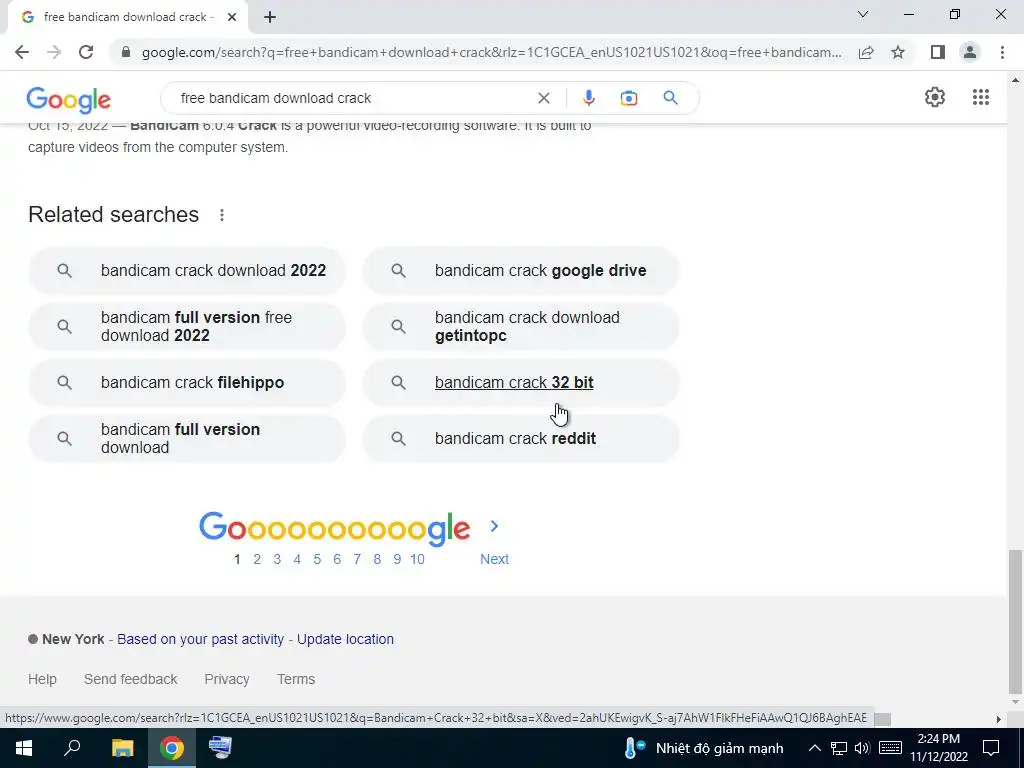Viewport: 1024px width, 768px height.
Task: Select the Chrome icon in the taskbar
Action: [x=171, y=748]
